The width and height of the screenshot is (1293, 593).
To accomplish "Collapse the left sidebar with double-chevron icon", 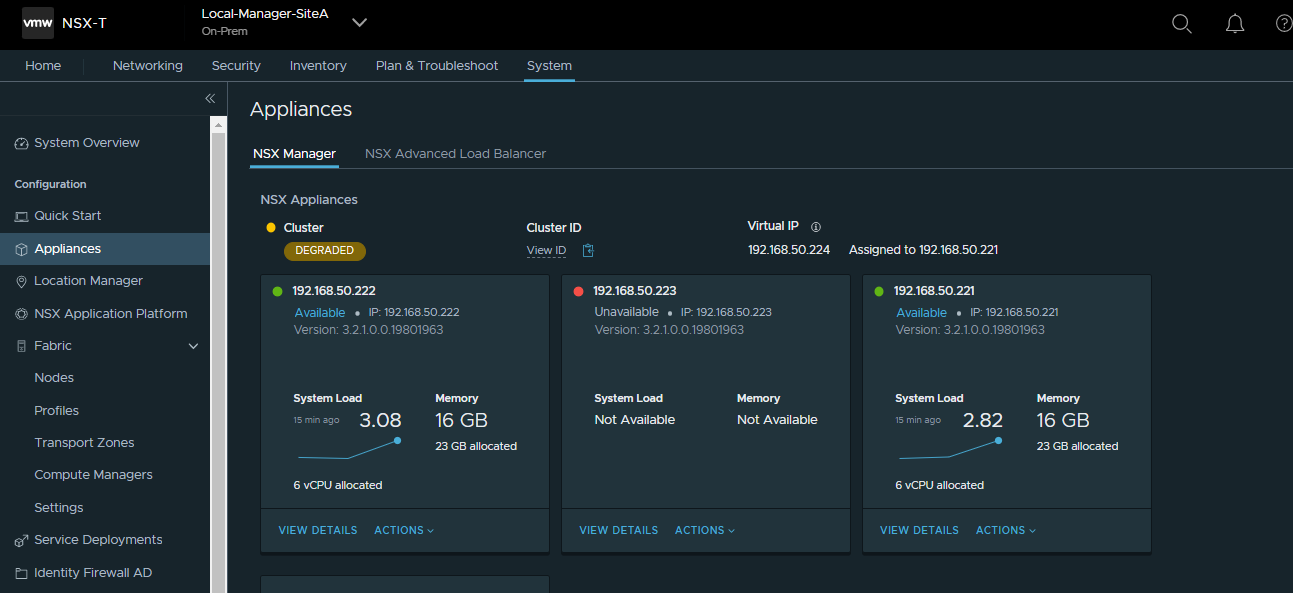I will 210,98.
